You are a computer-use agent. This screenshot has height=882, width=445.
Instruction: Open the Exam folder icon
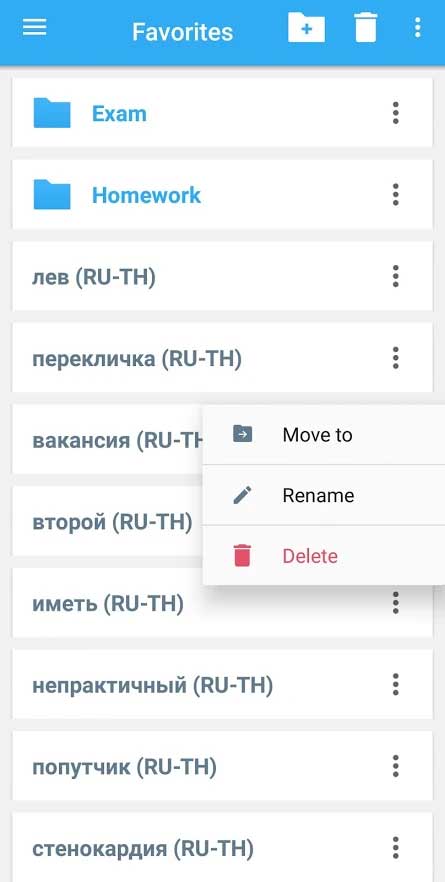coord(52,113)
